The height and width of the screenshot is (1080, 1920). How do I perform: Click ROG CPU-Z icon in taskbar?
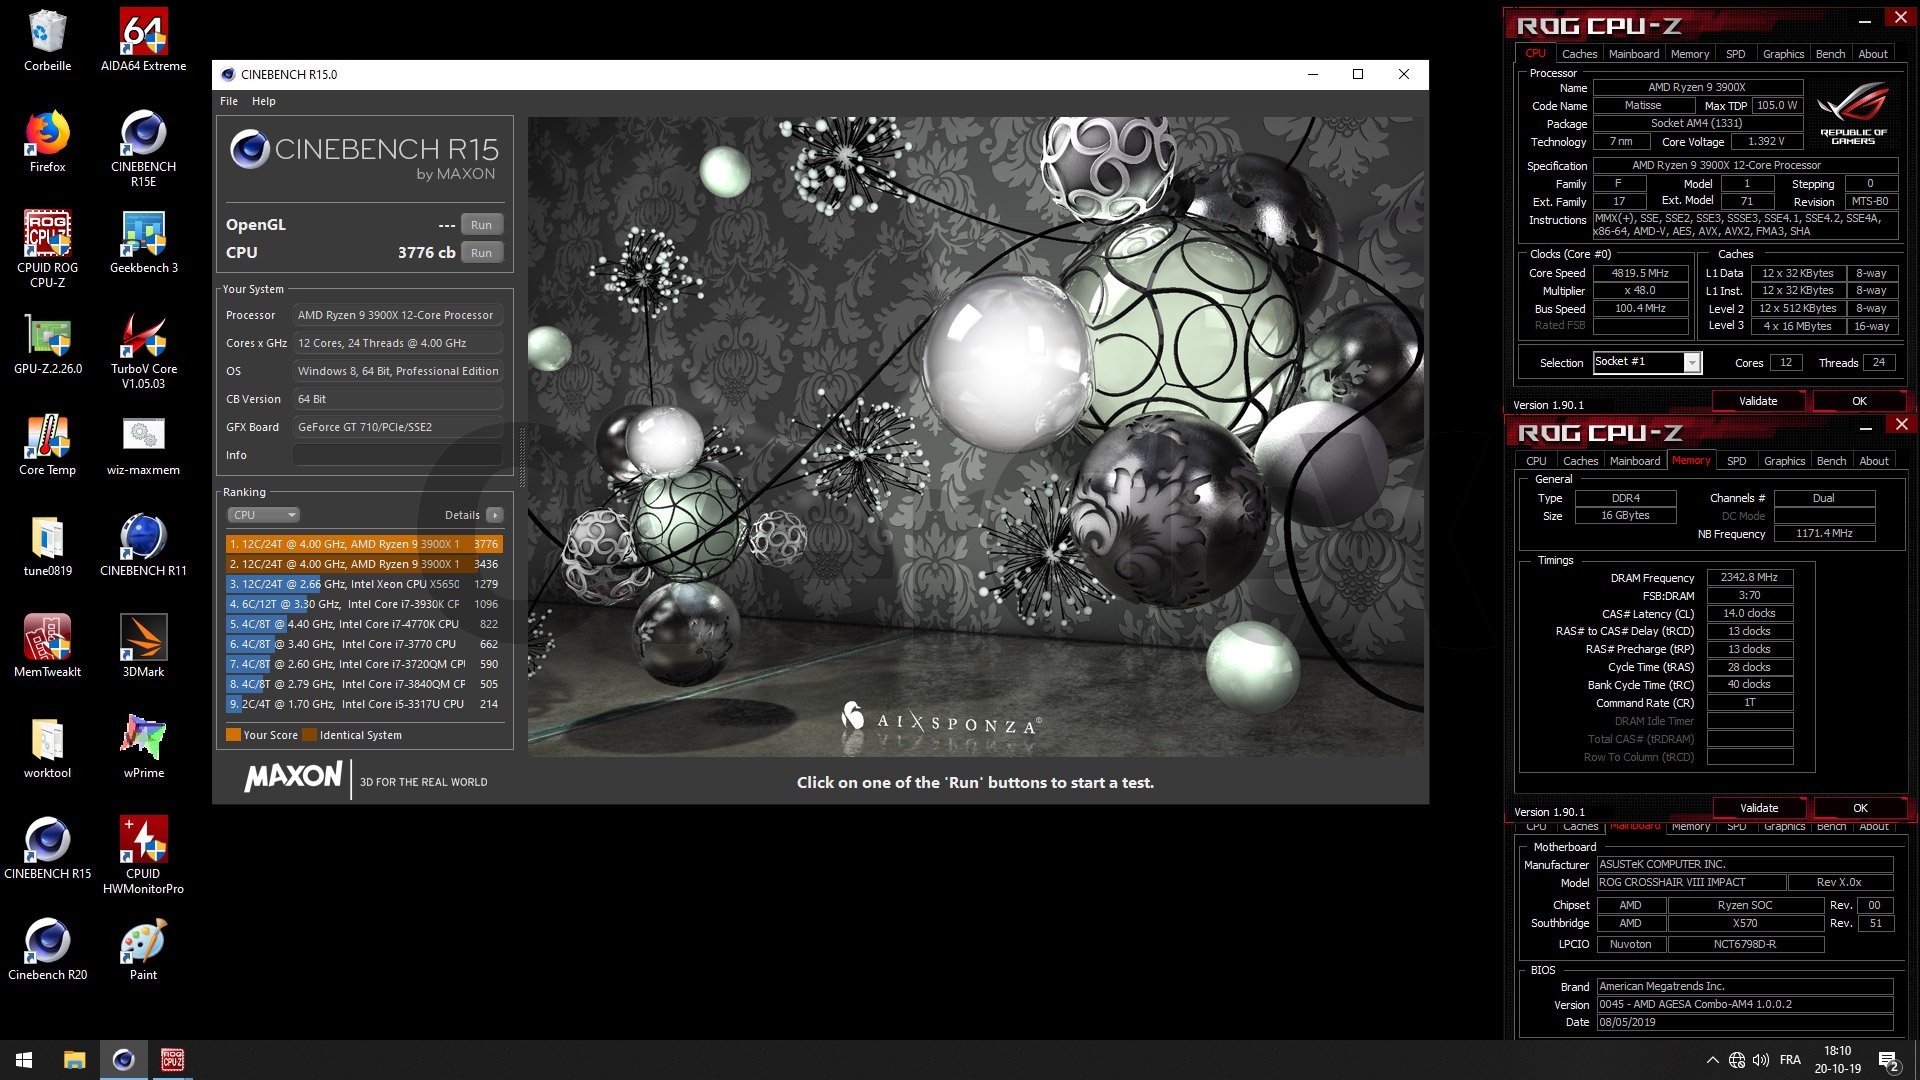[172, 1060]
